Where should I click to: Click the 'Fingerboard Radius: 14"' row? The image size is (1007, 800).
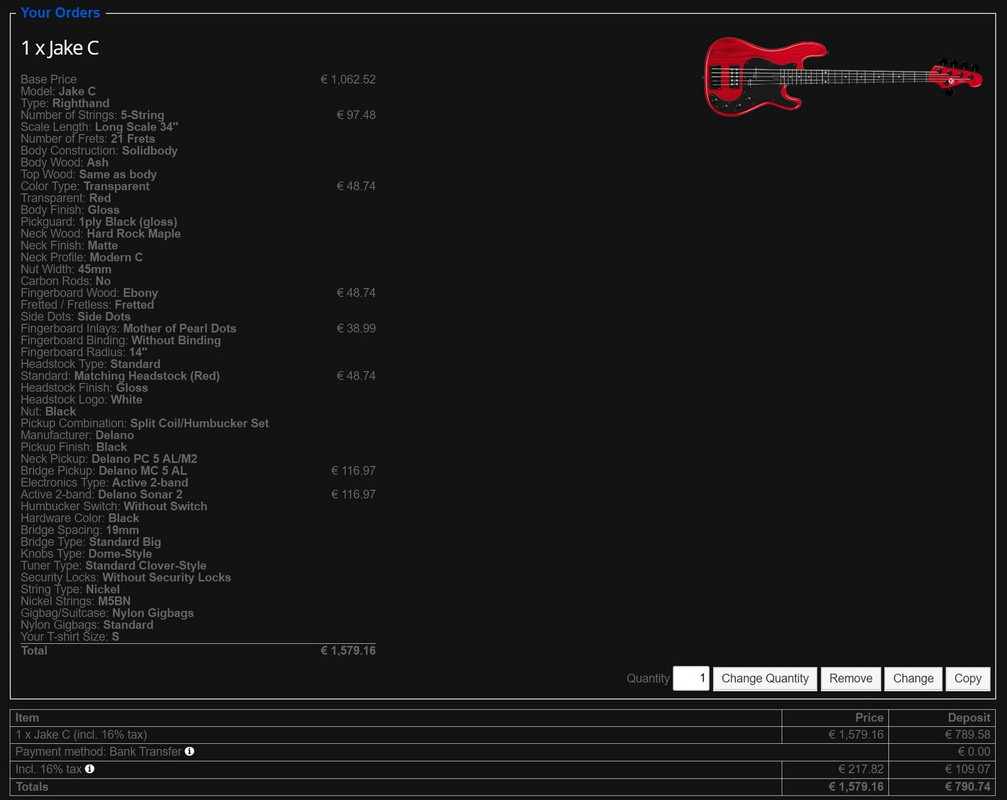tap(84, 352)
